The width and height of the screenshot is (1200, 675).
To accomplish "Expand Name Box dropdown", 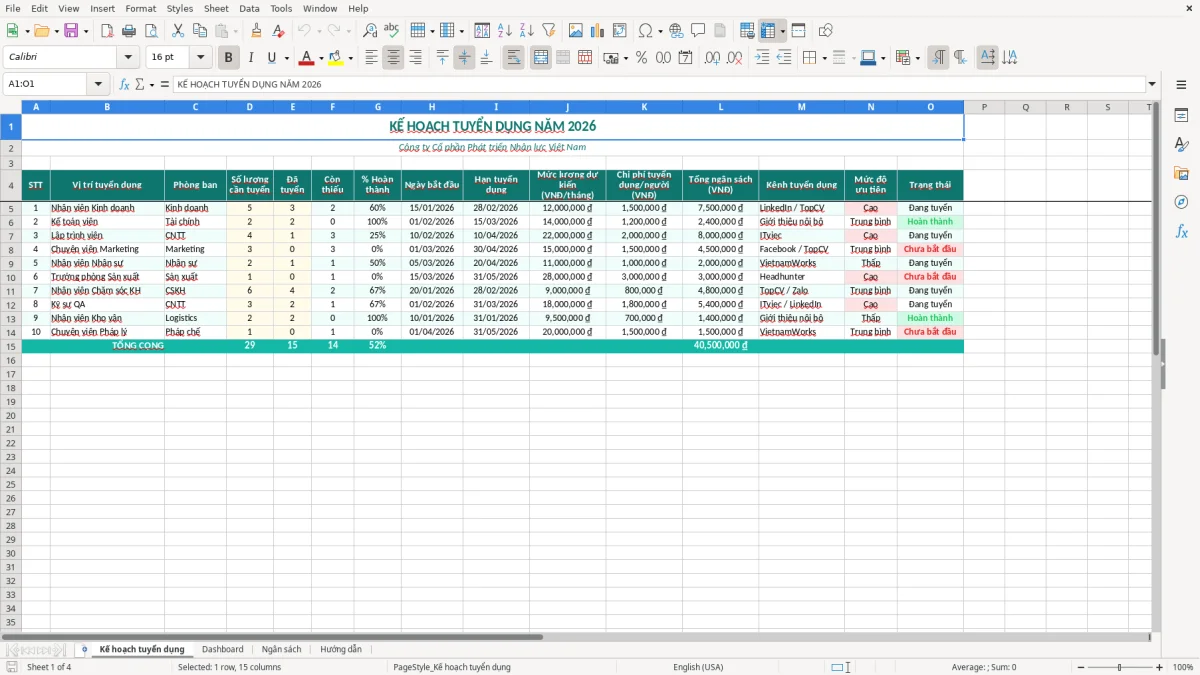I will click(x=98, y=84).
